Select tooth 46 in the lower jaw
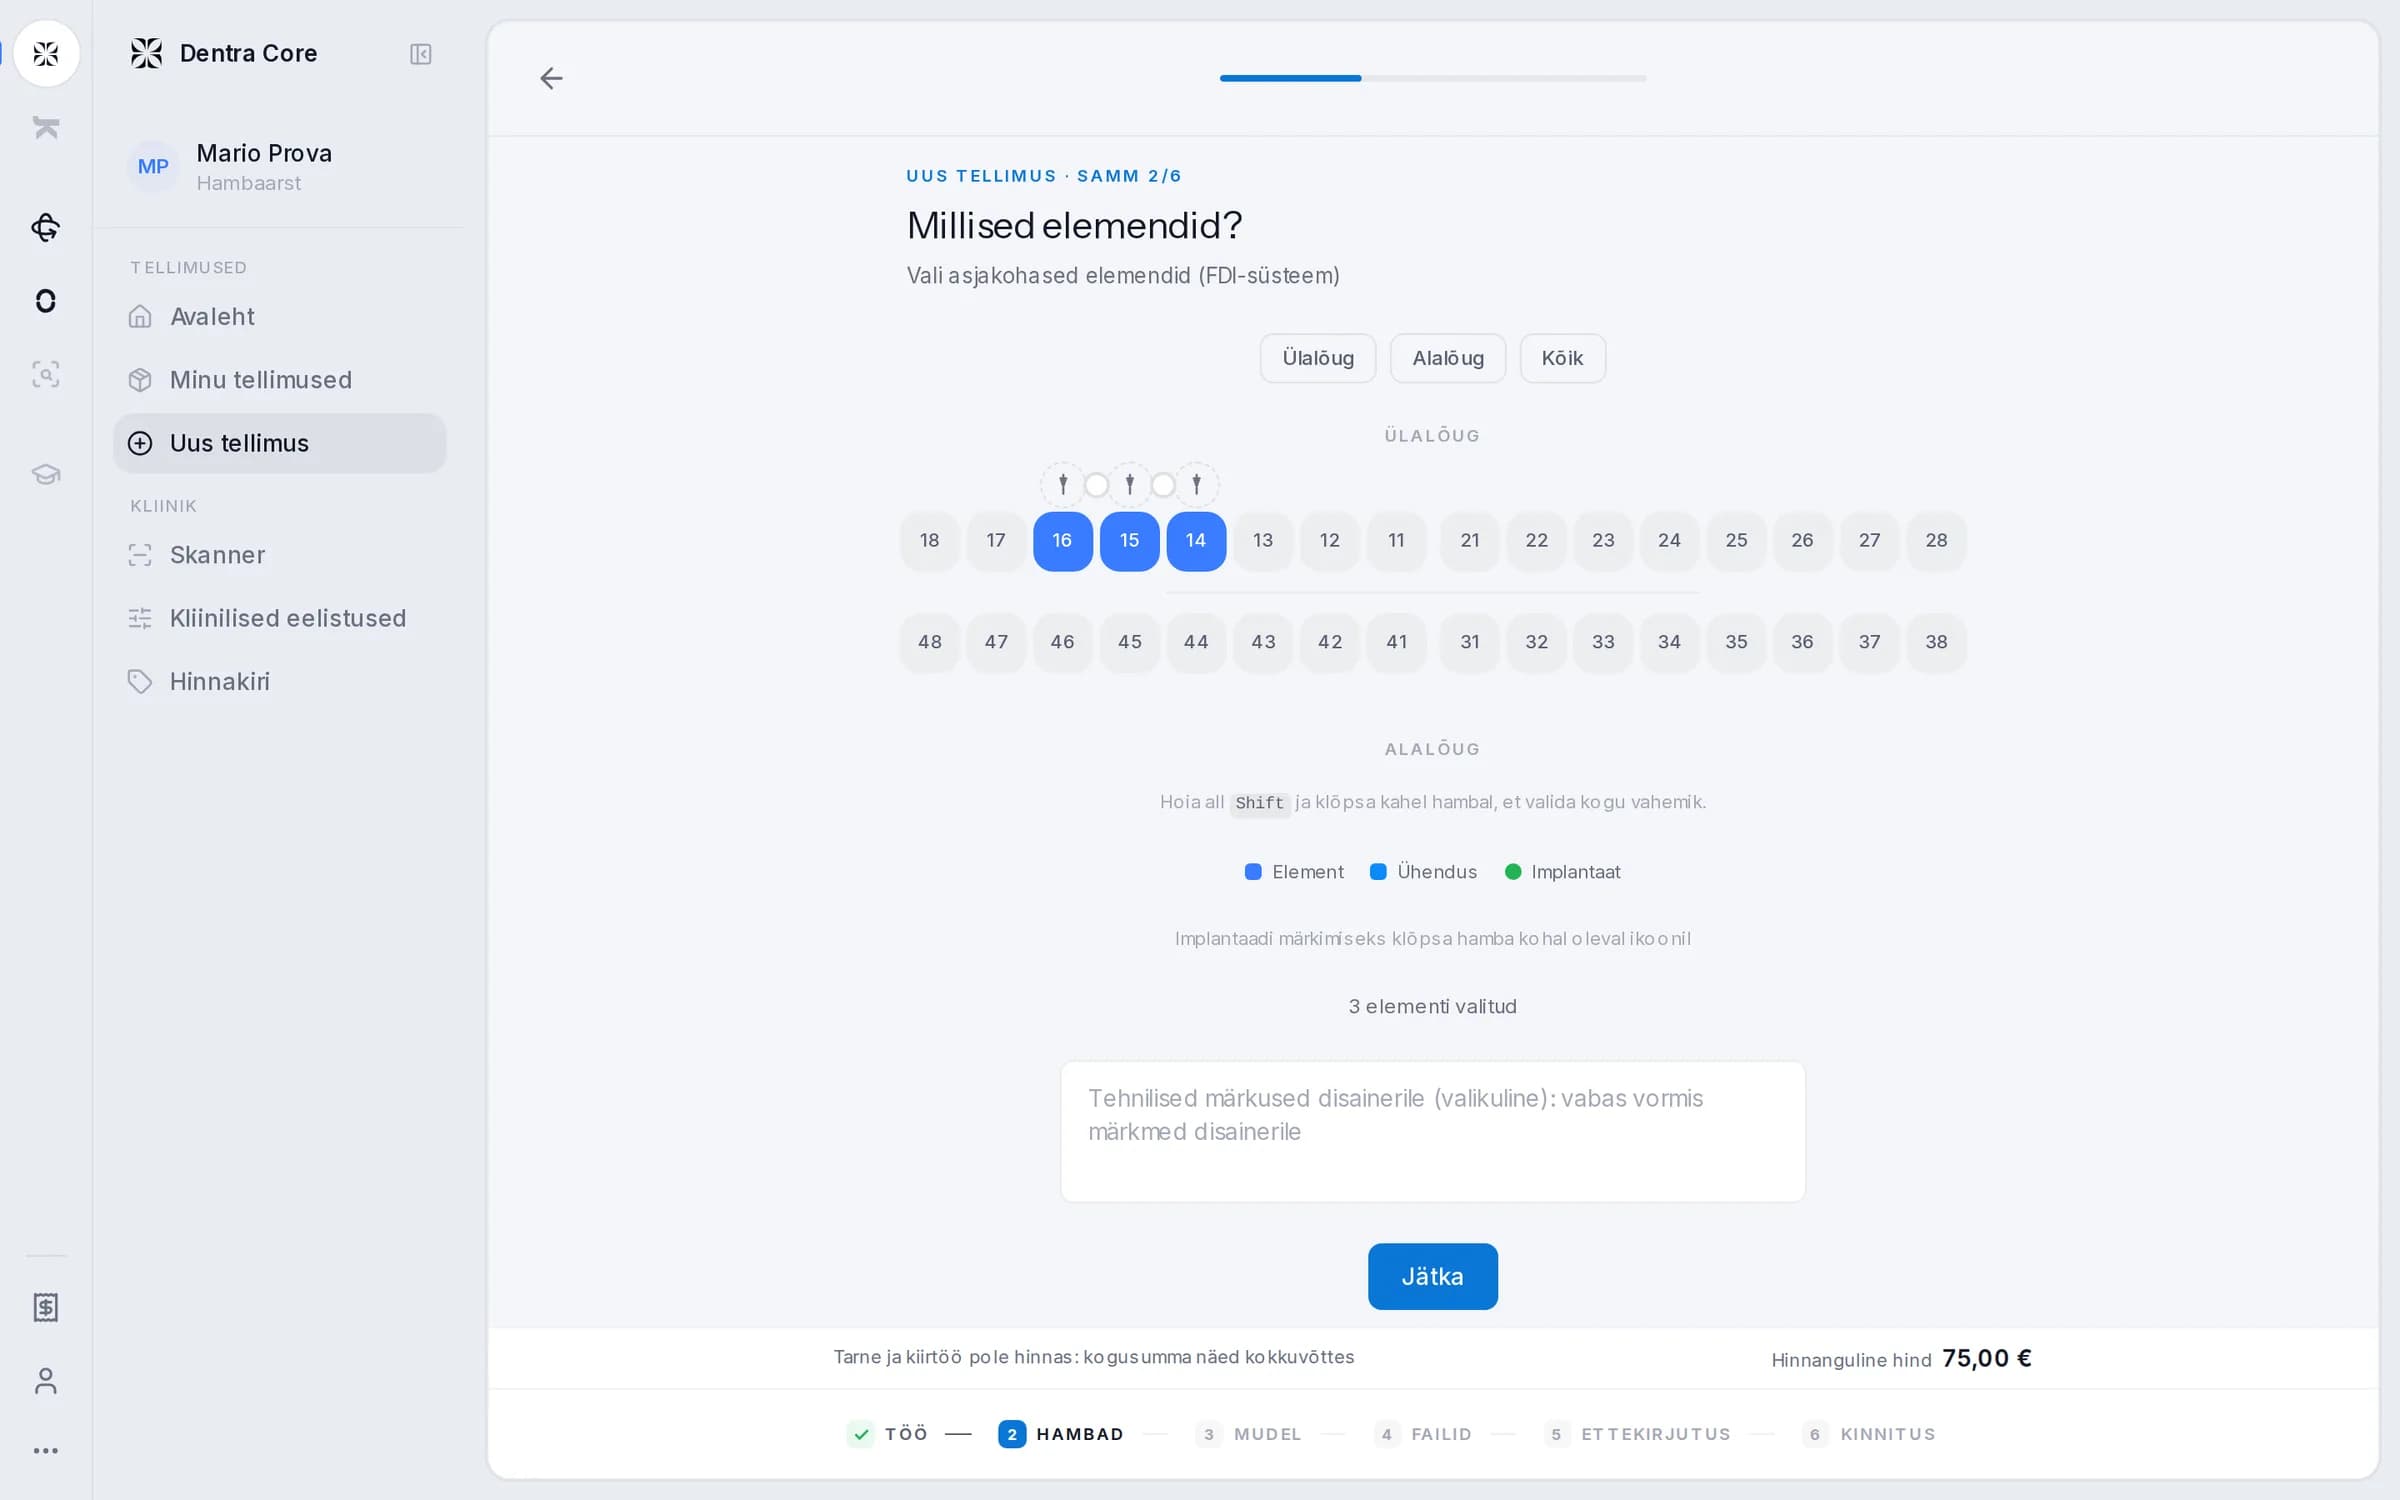The image size is (2400, 1500). (x=1063, y=643)
